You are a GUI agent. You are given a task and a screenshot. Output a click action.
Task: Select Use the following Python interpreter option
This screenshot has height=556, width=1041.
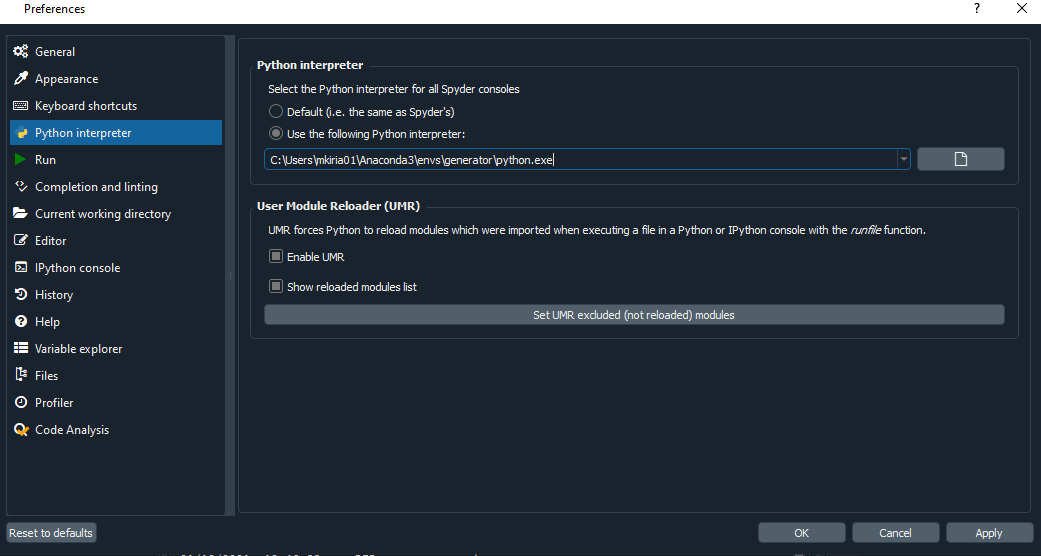click(x=276, y=134)
